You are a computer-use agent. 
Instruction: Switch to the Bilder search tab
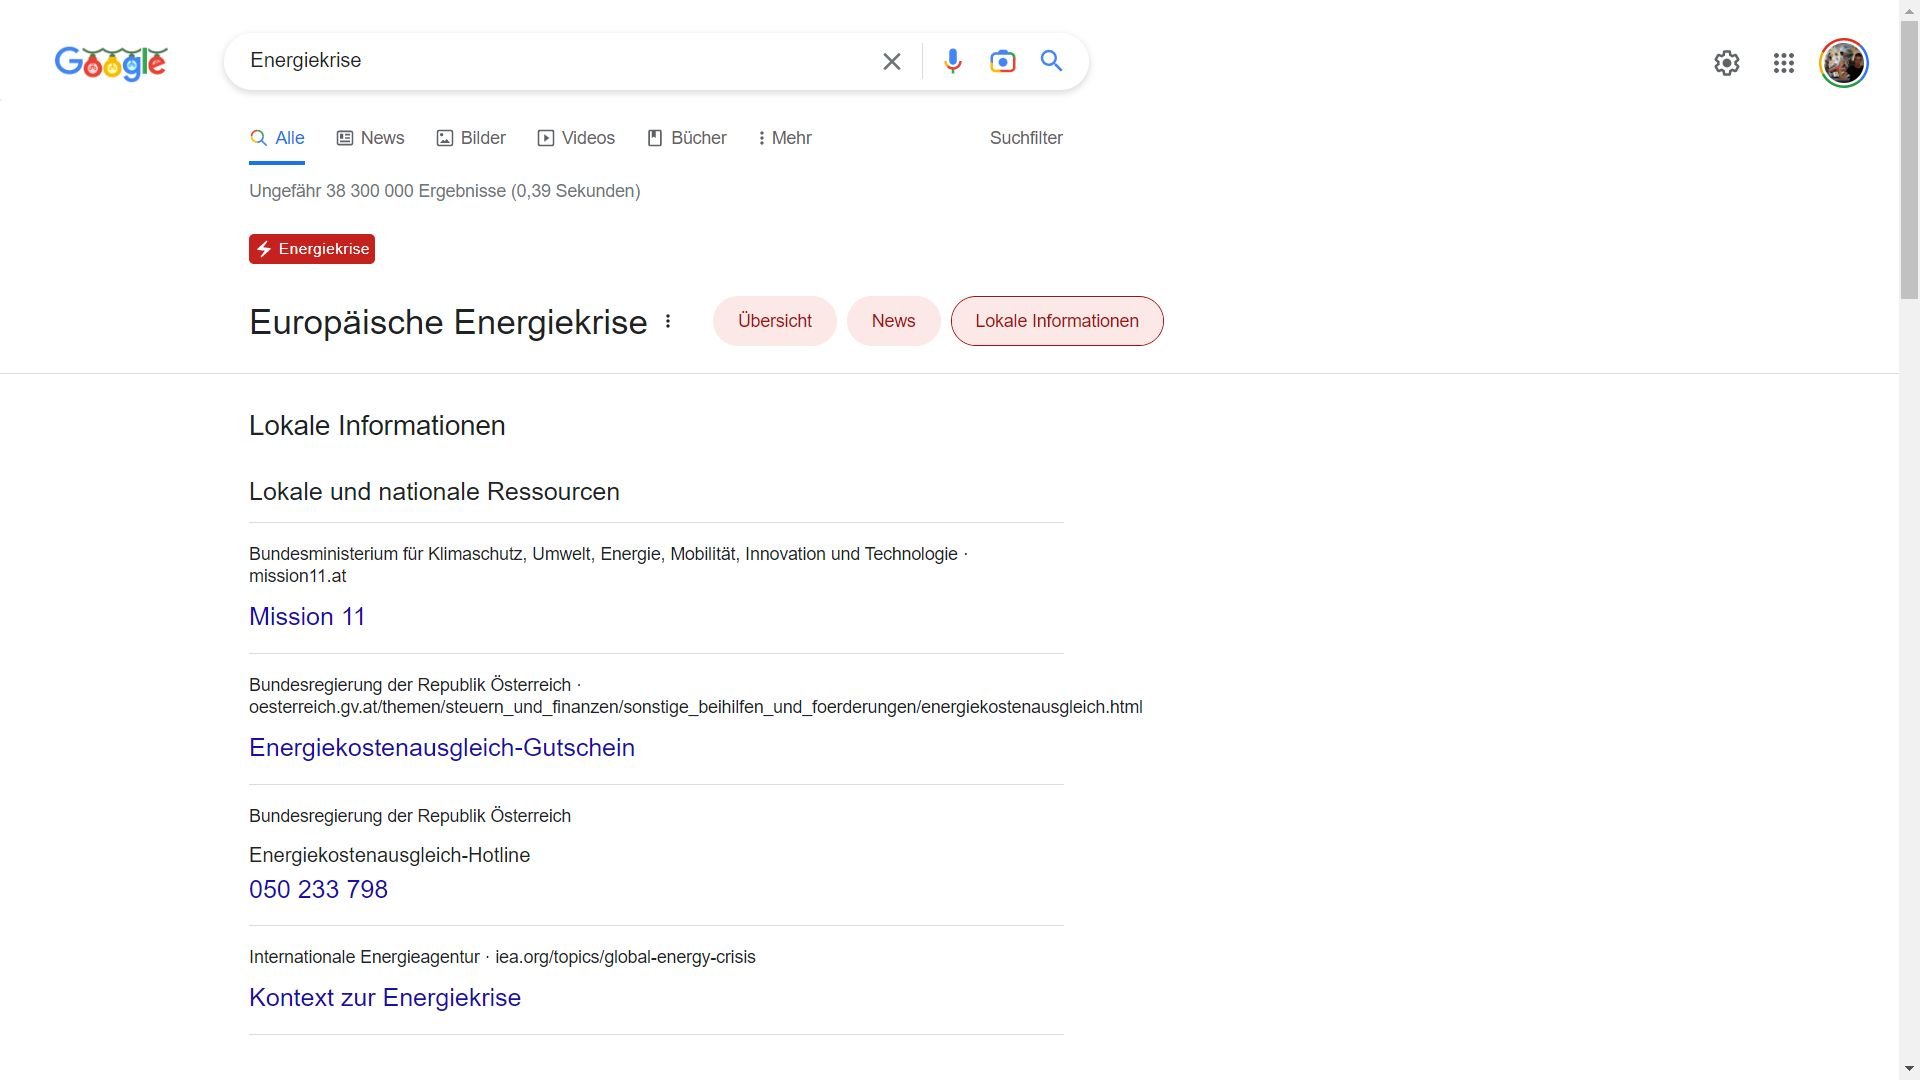pyautogui.click(x=471, y=138)
